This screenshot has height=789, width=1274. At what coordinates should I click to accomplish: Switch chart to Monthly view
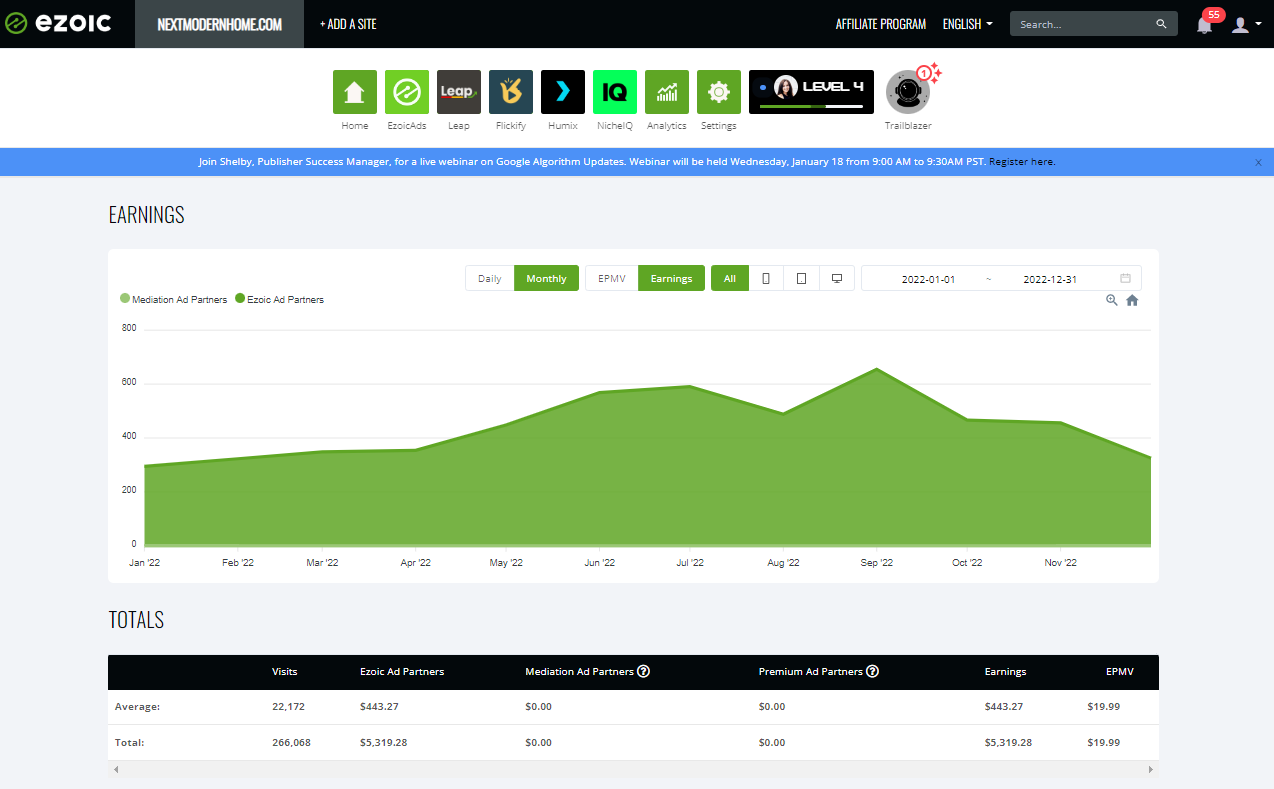(x=546, y=278)
